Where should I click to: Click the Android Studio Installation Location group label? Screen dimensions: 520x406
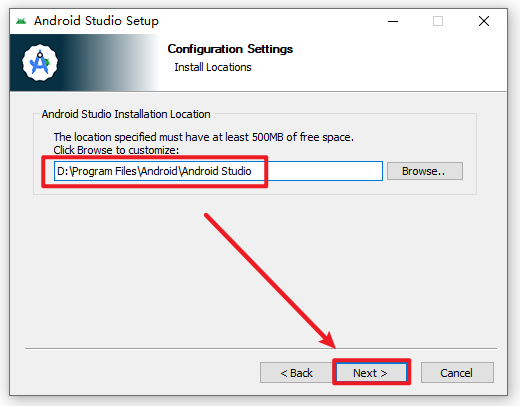coord(126,114)
